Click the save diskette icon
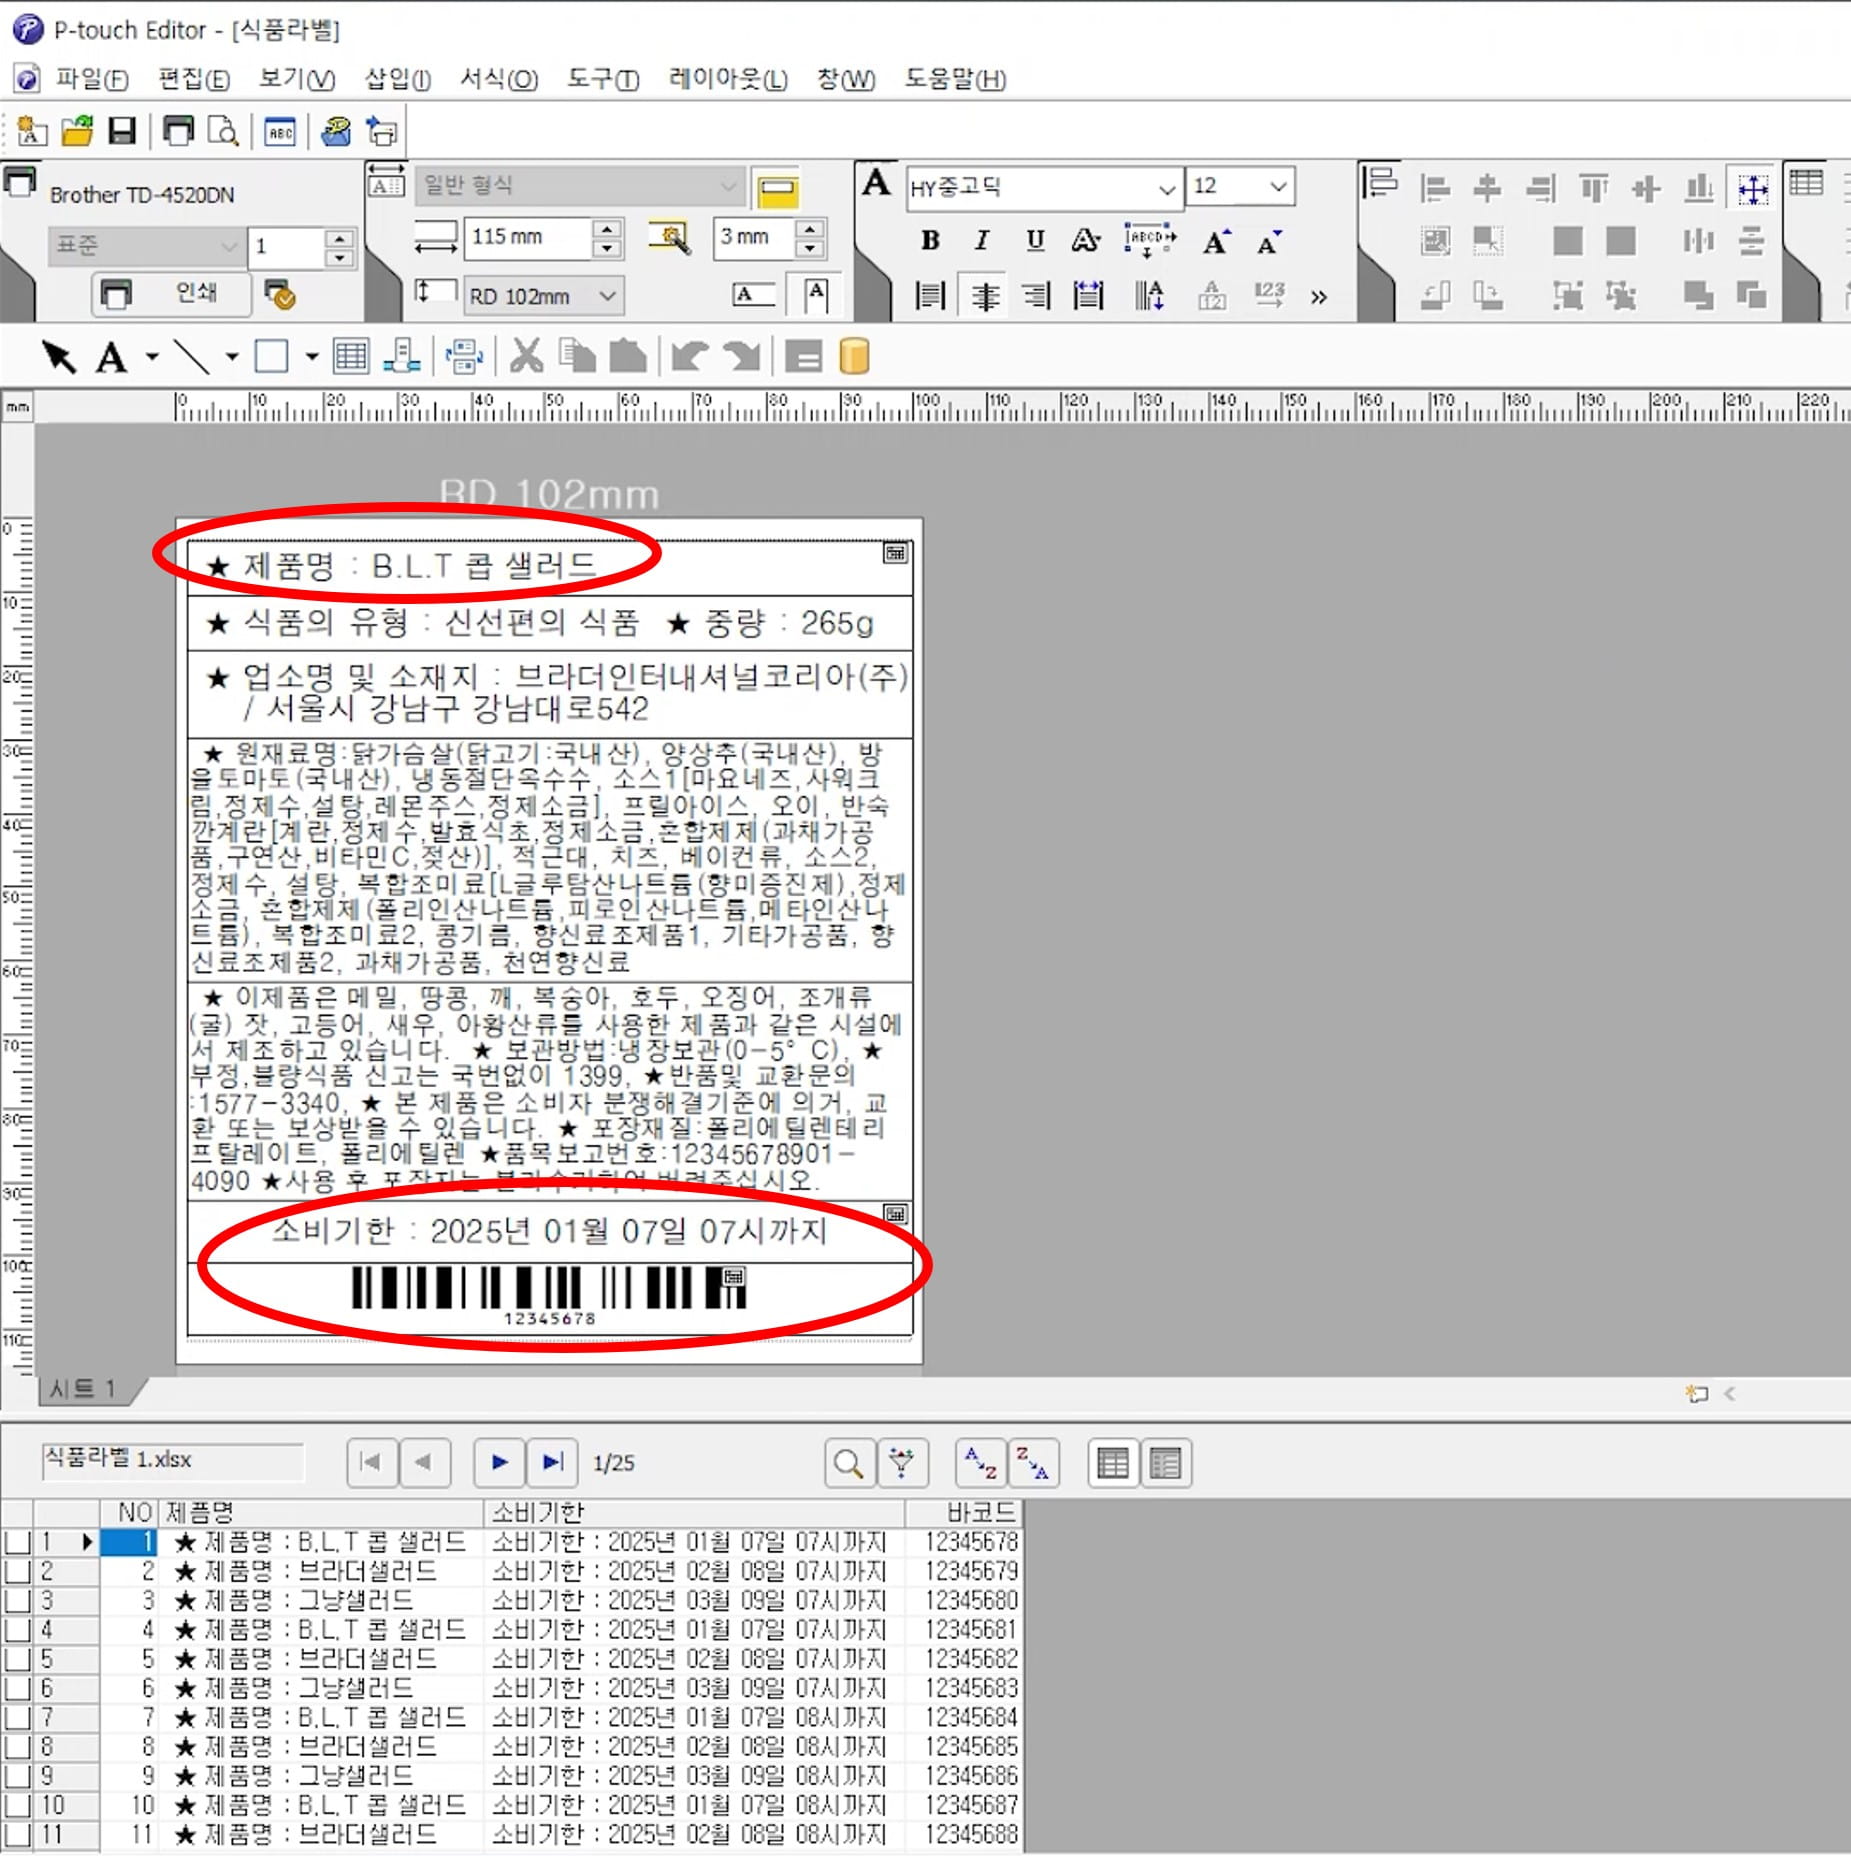This screenshot has height=1857, width=1851. click(122, 131)
